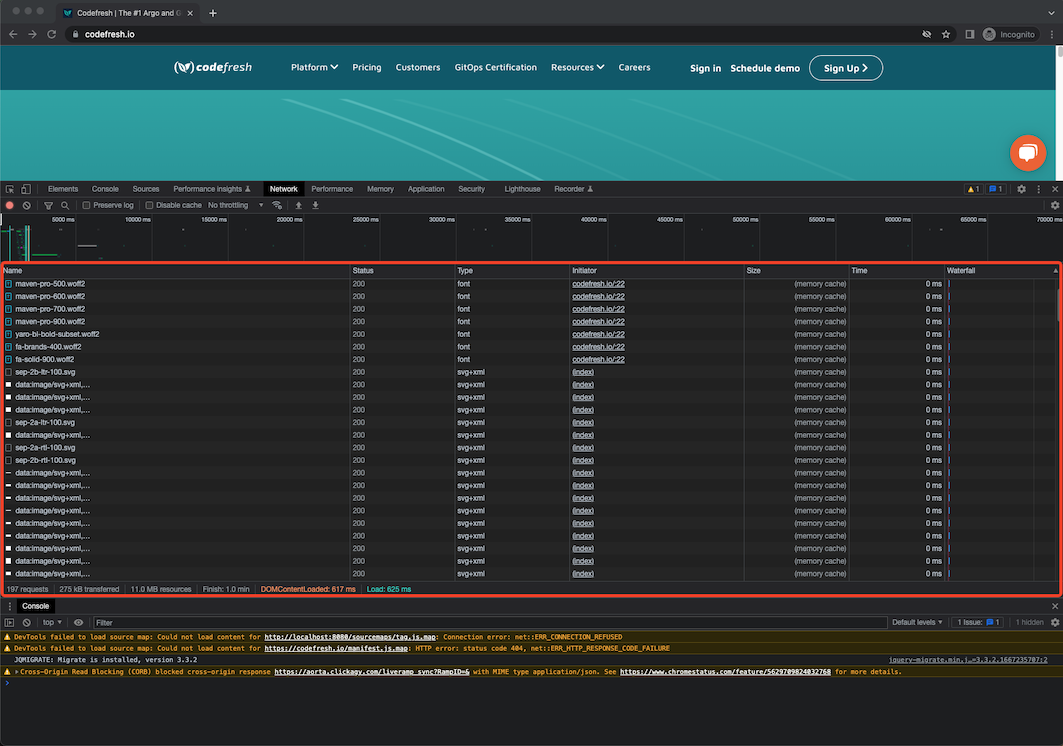1063x746 pixels.
Task: Open the No throttling dropdown
Action: point(233,205)
